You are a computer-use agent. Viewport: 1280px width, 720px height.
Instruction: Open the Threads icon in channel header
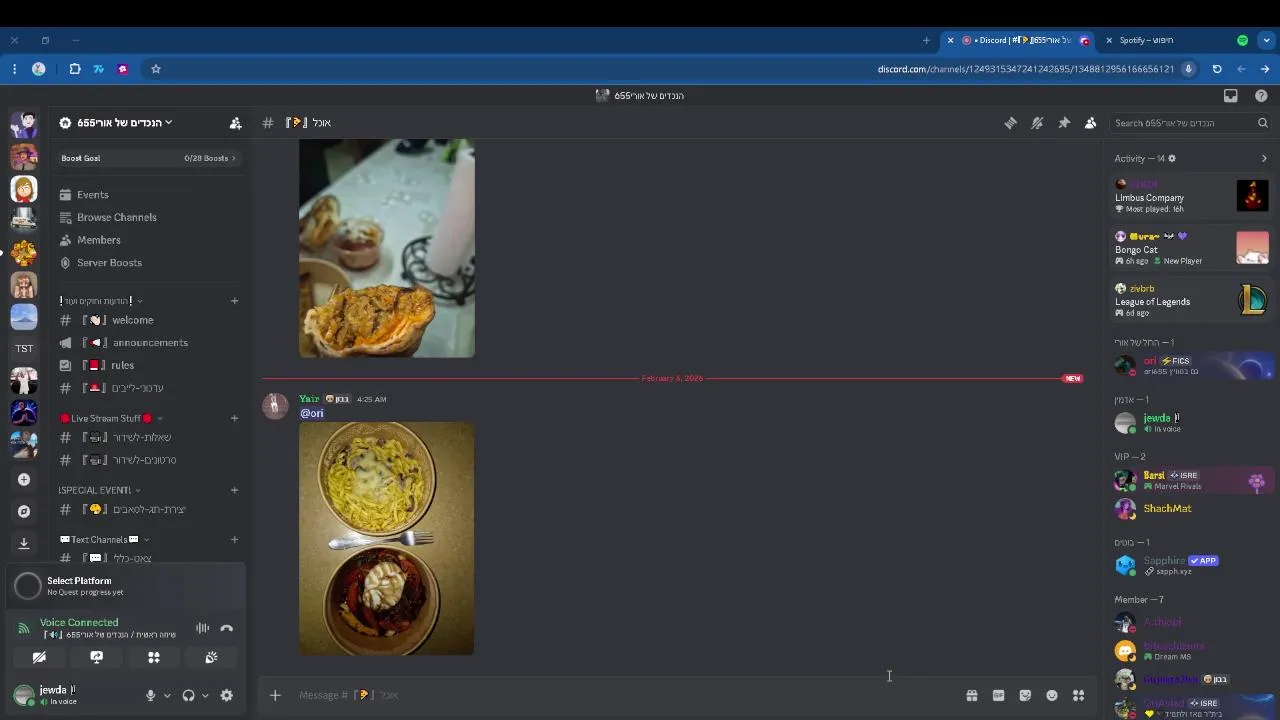(1010, 123)
